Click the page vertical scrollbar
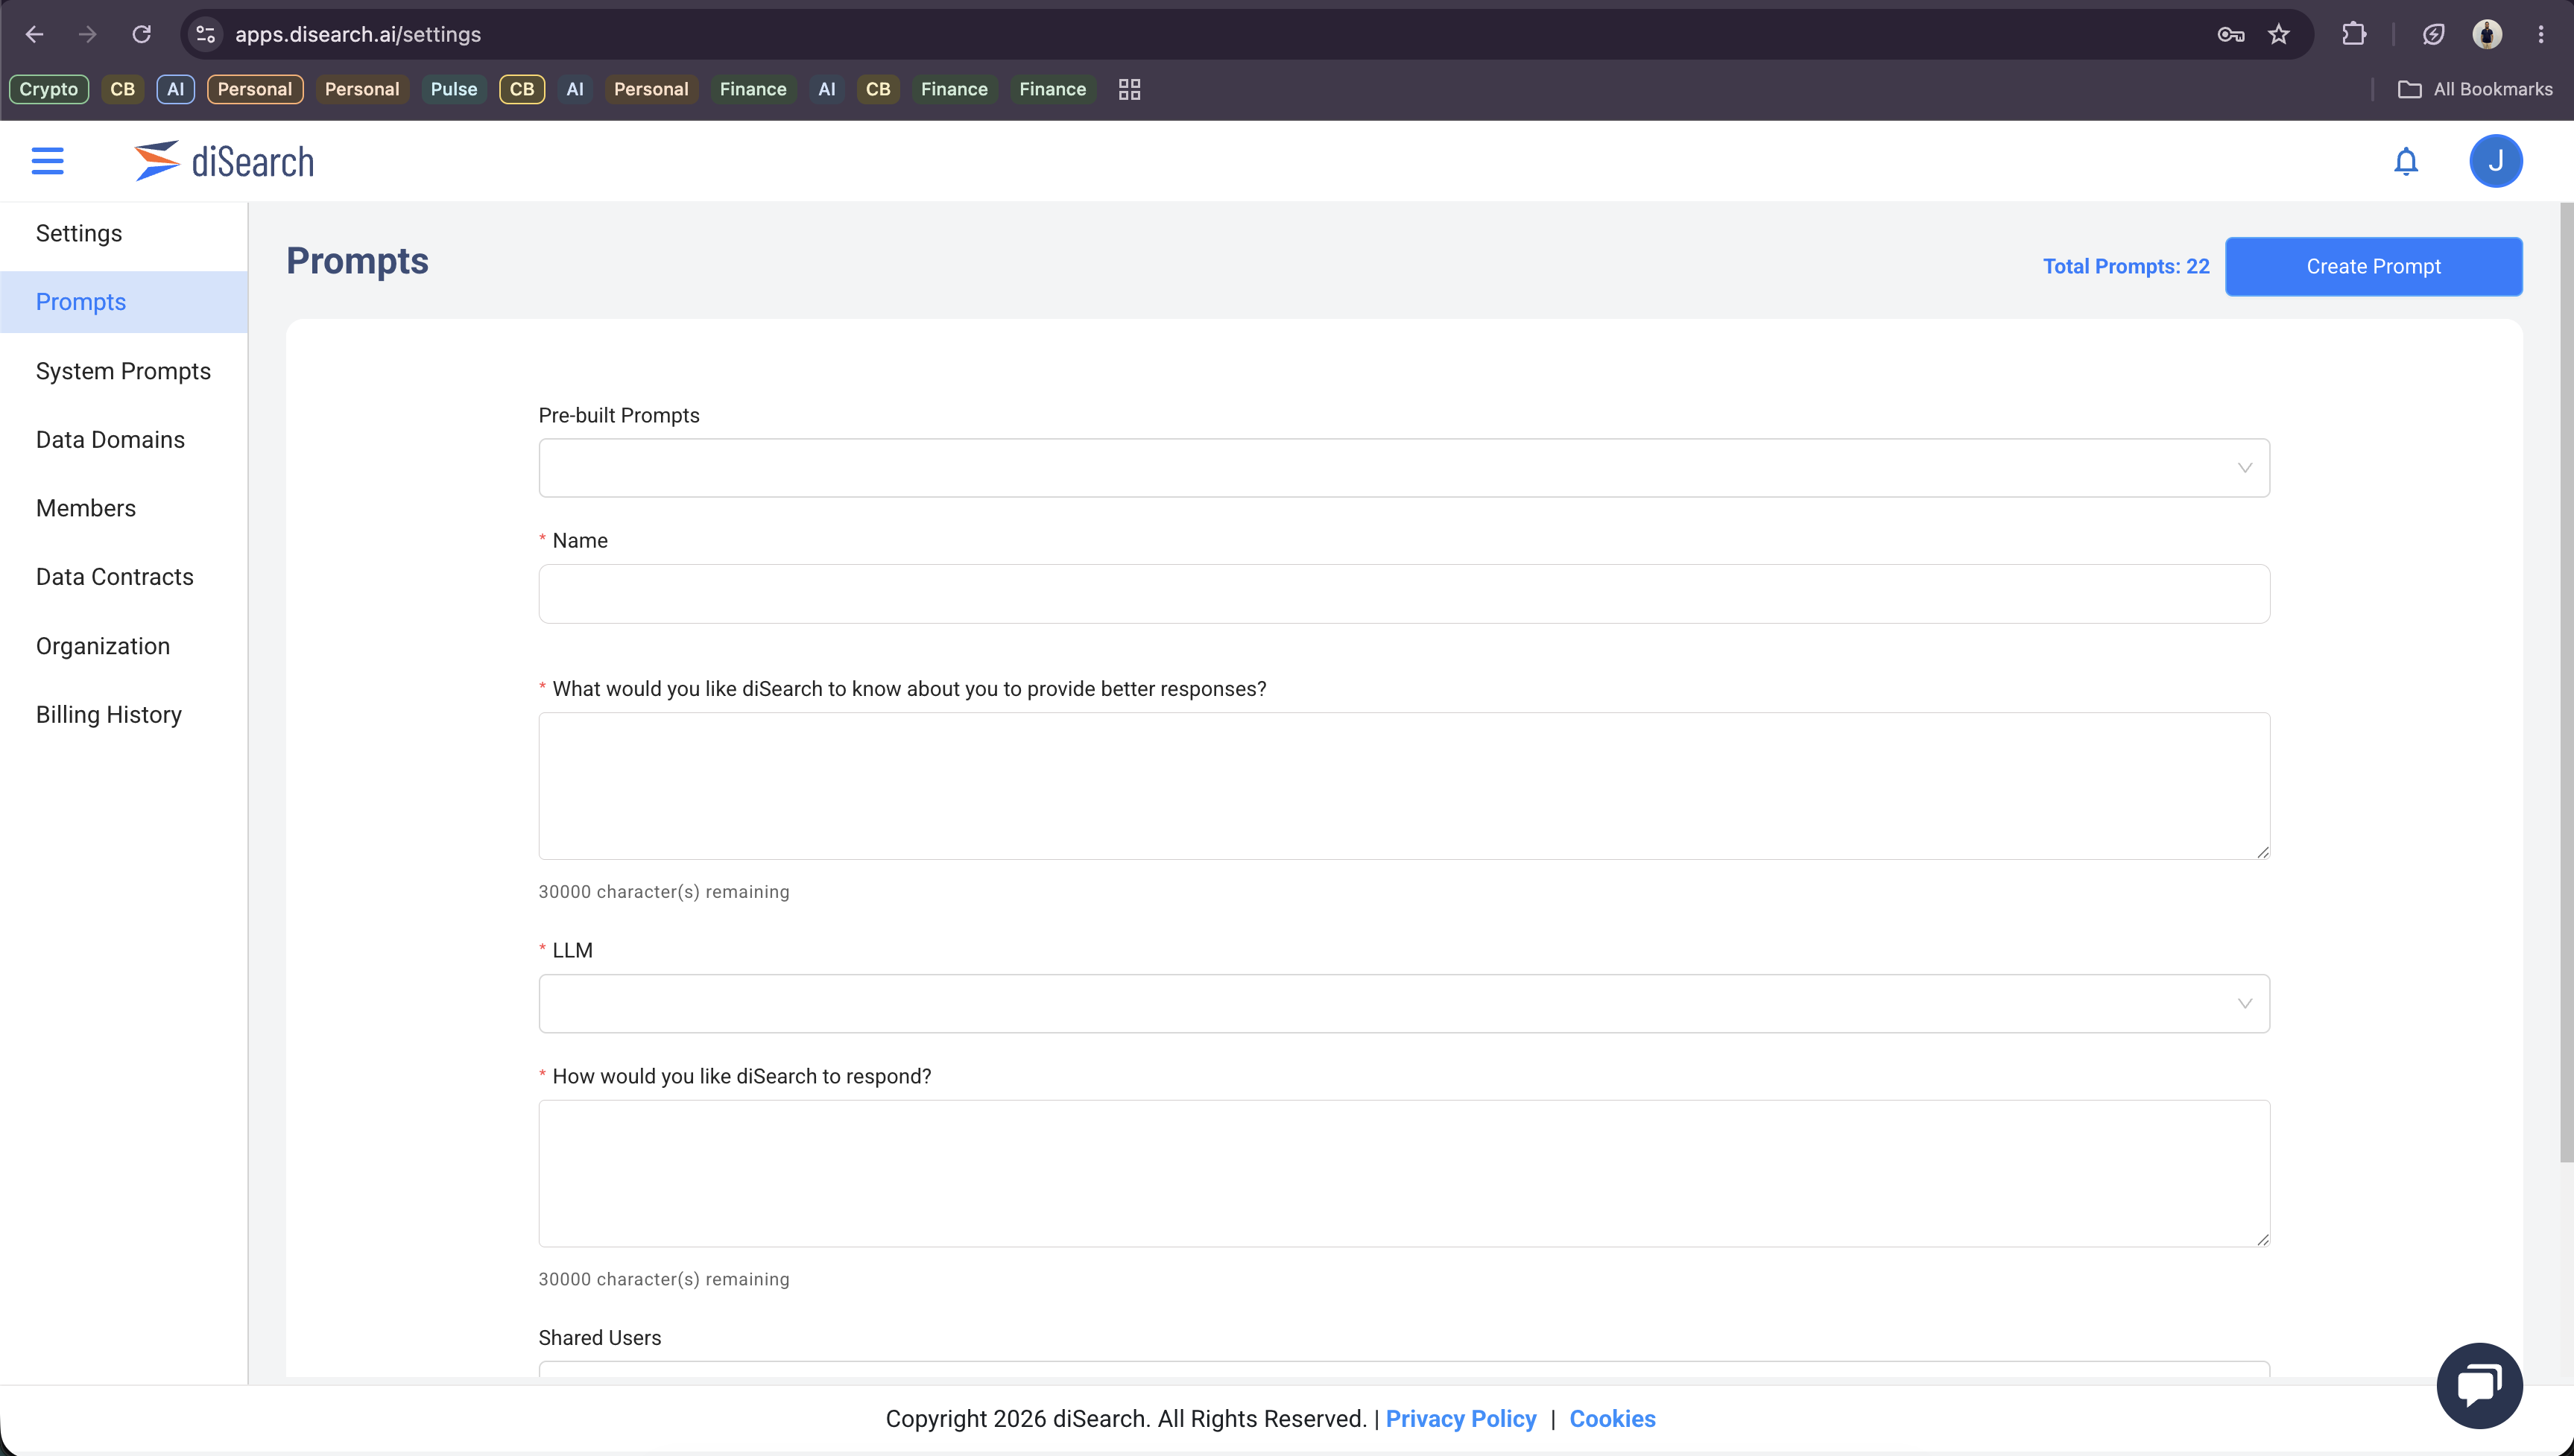2574x1456 pixels. click(2566, 682)
